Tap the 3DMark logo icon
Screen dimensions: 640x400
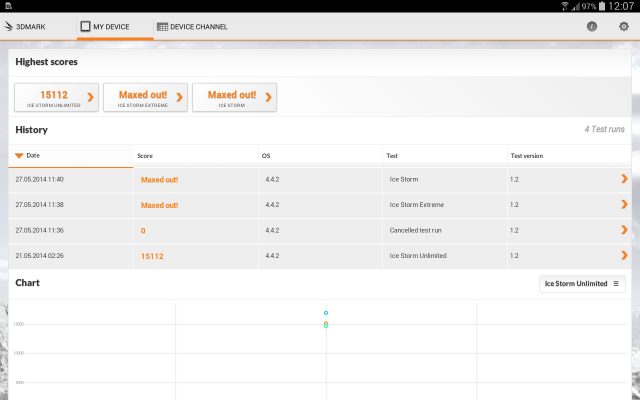pyautogui.click(x=9, y=27)
